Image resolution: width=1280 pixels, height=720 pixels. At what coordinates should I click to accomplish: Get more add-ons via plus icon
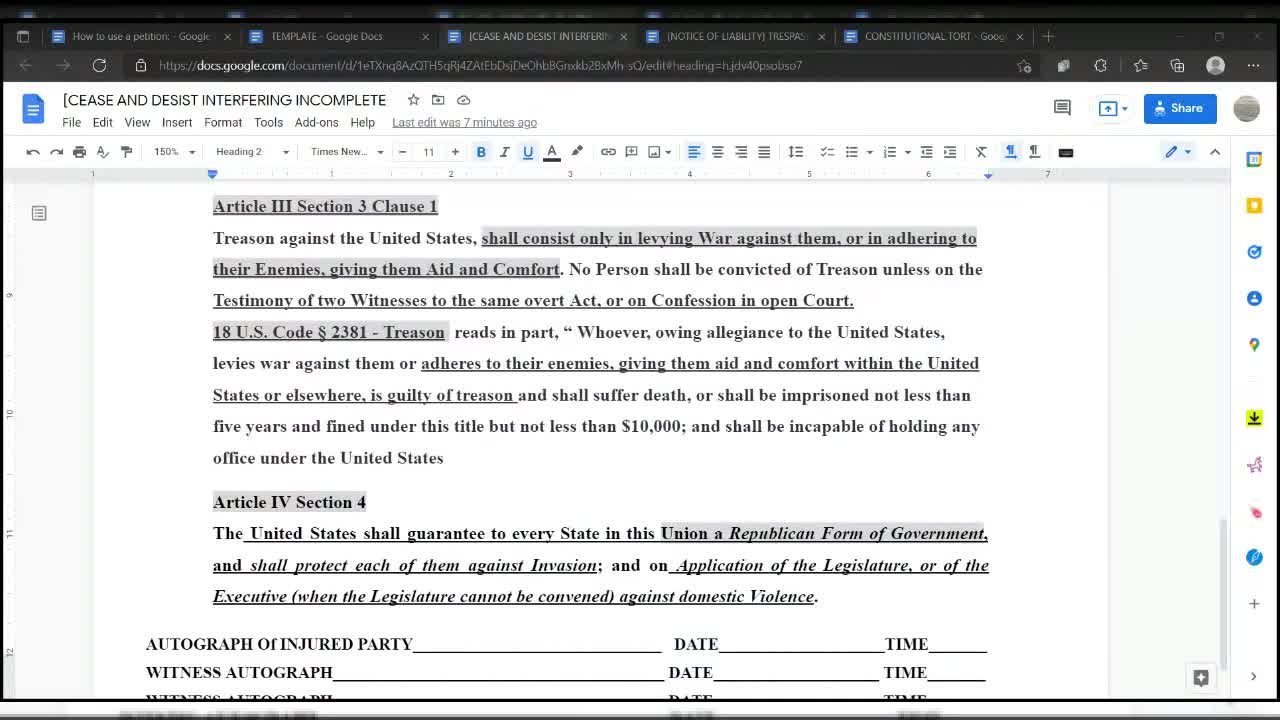point(1254,604)
